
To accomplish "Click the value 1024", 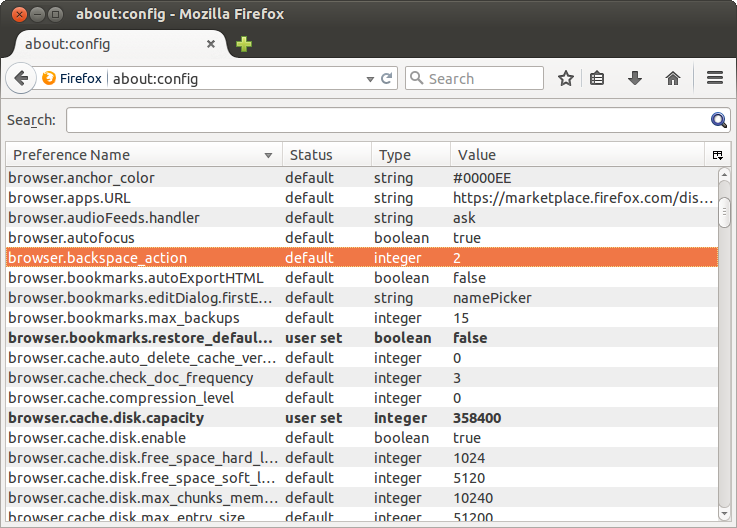I will click(x=469, y=458).
